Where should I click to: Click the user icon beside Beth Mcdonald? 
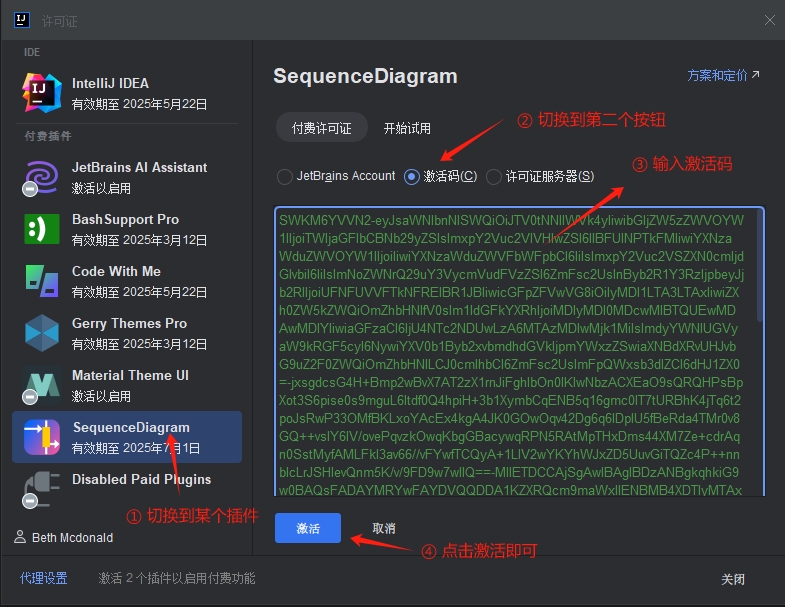[x=20, y=537]
